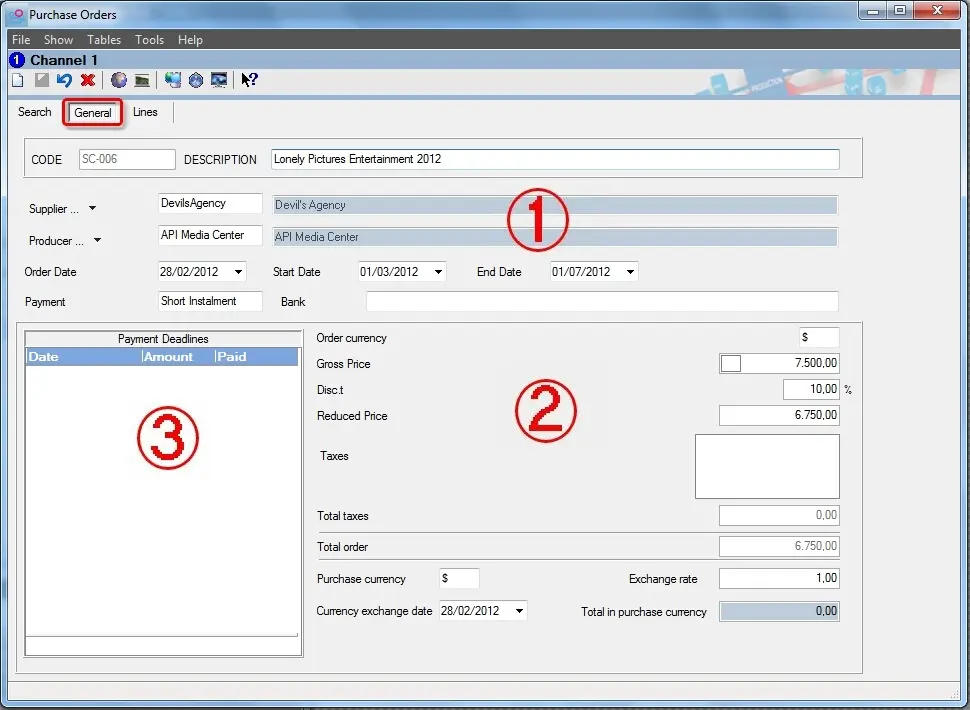Expand the Supplier dropdown arrow
This screenshot has width=970, height=710.
coord(93,209)
